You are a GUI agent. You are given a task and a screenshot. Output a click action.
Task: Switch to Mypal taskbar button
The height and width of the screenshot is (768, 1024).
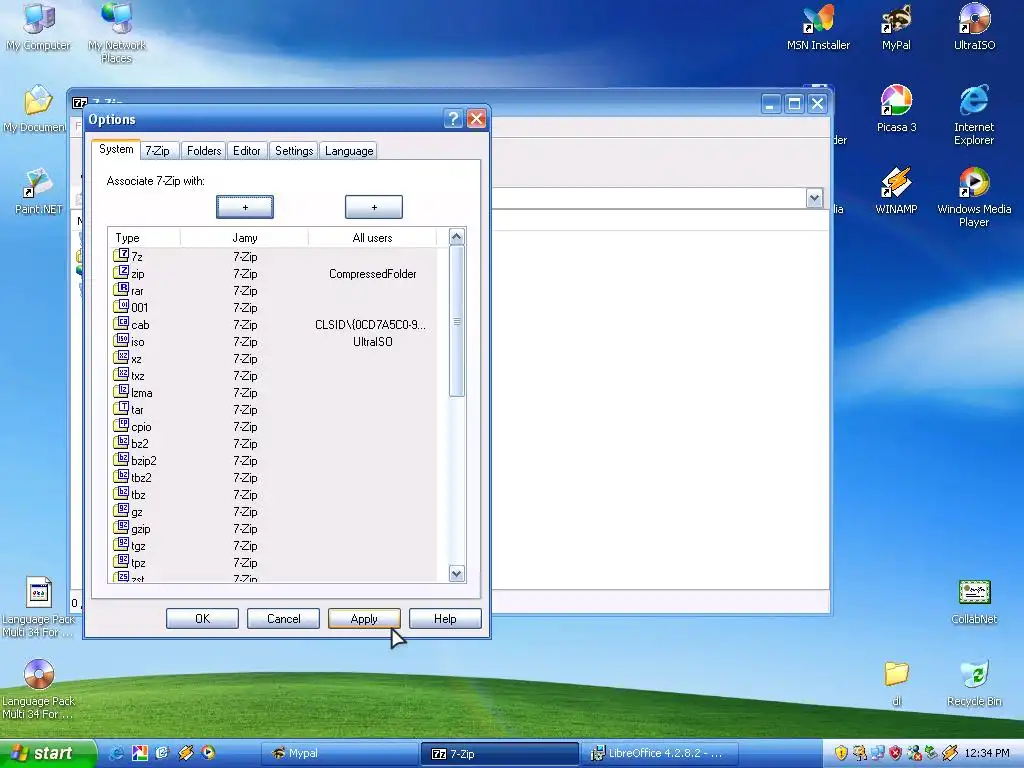[x=339, y=754]
